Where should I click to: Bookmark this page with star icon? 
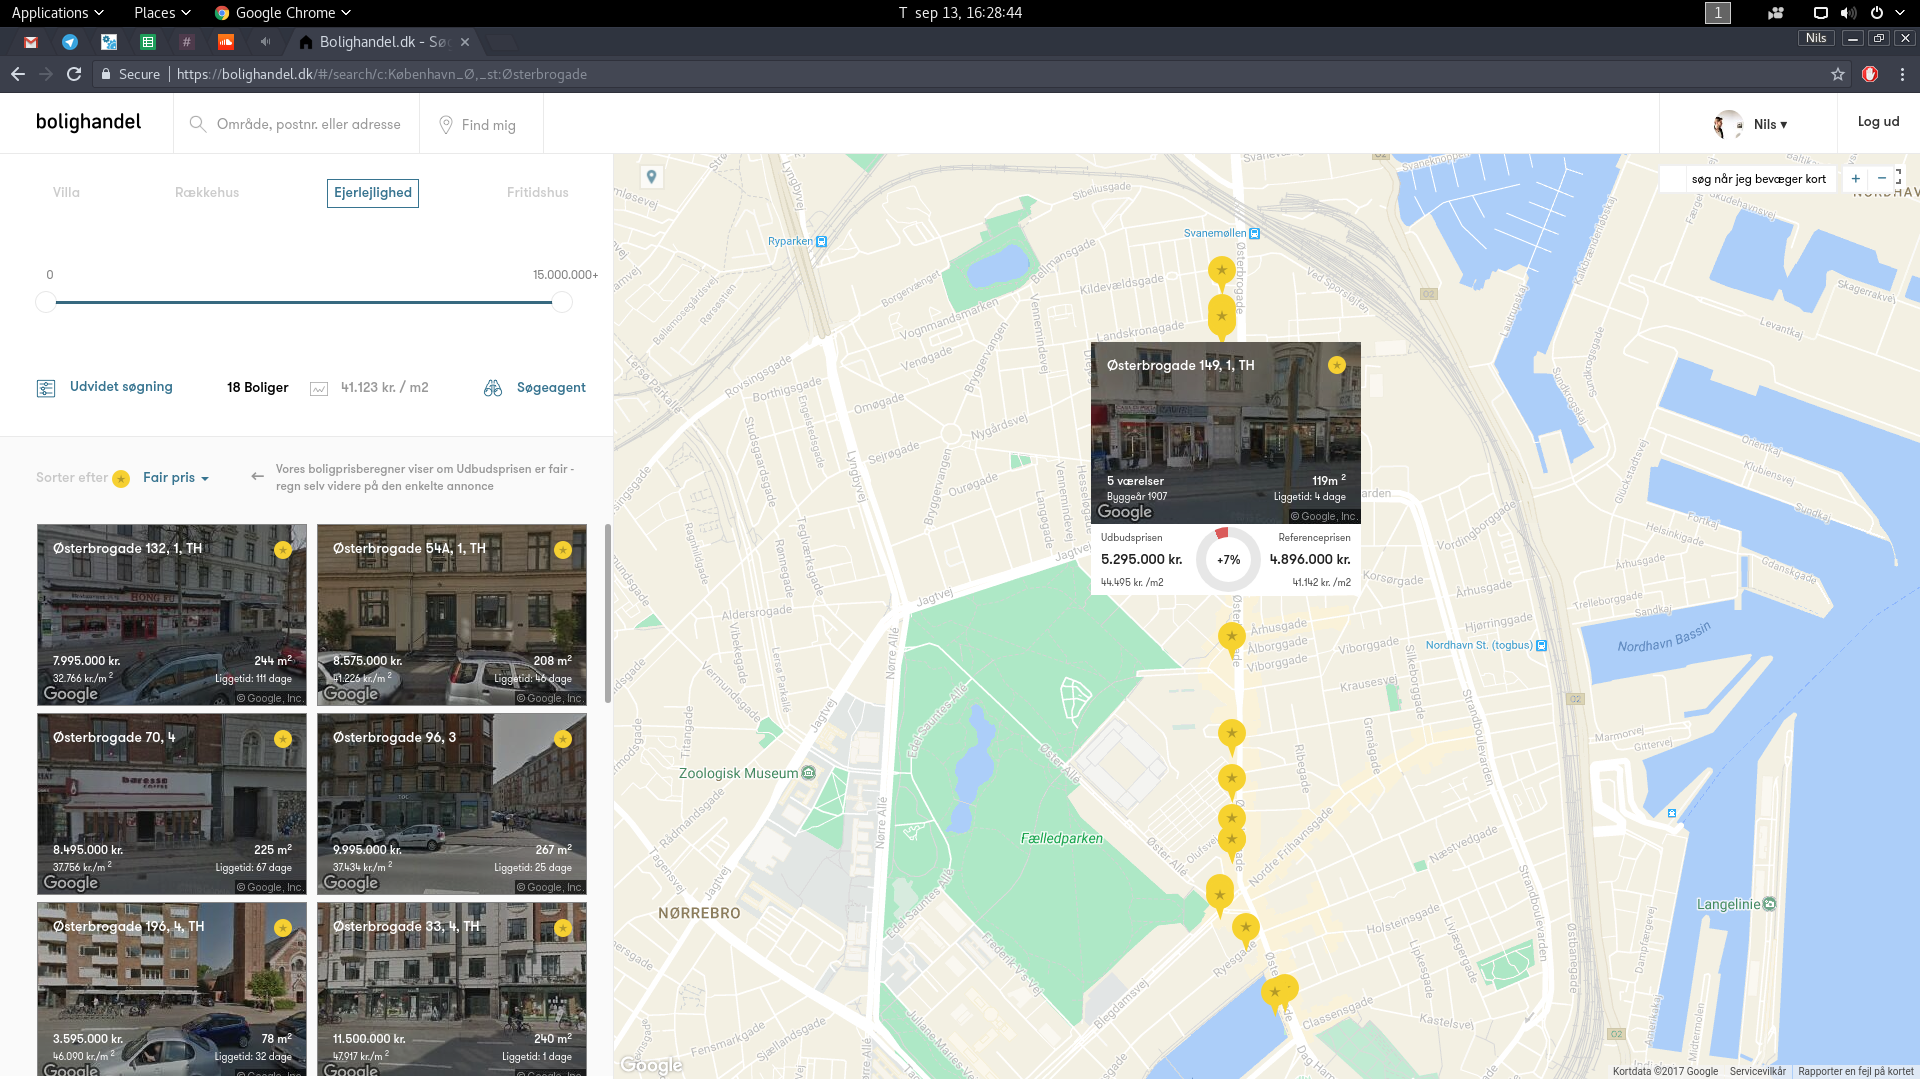(1838, 74)
